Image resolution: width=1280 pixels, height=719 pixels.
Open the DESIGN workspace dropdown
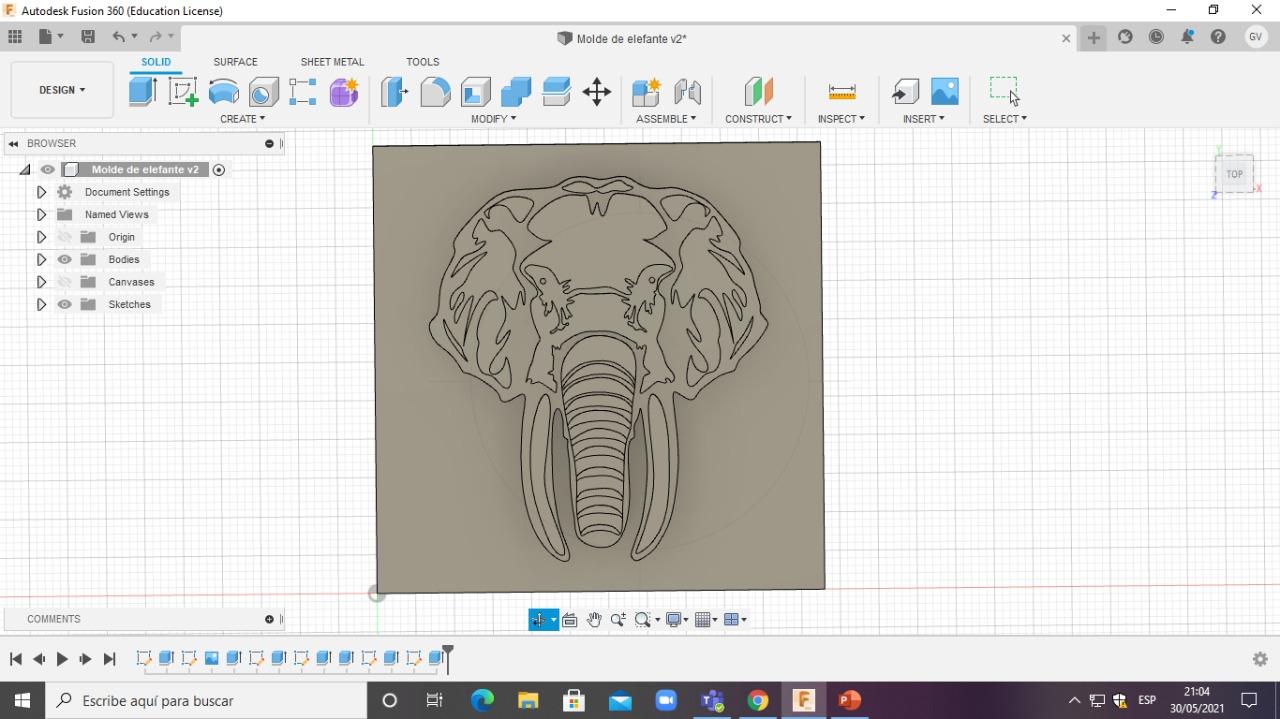tap(62, 90)
